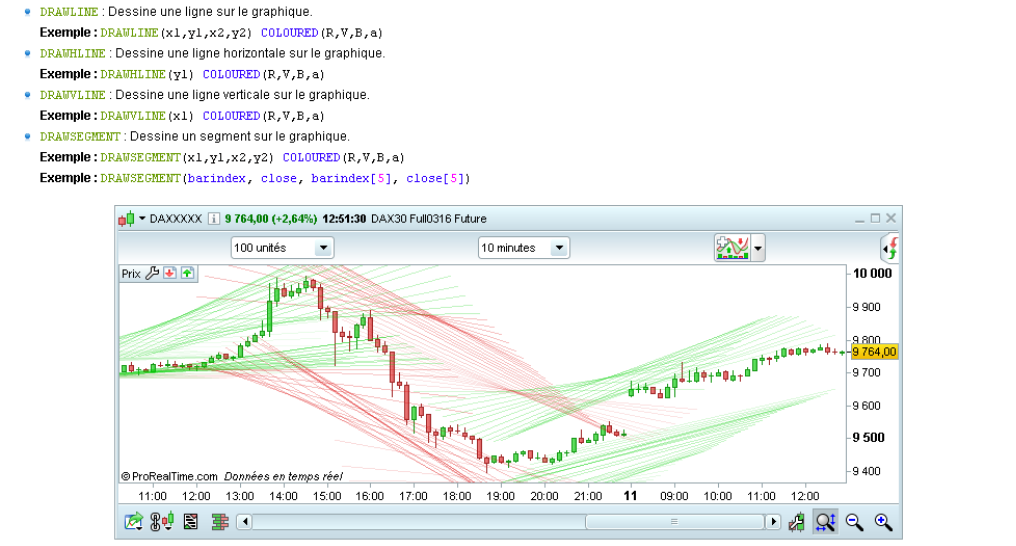The height and width of the screenshot is (546, 1016).
Task: Click the 9 764,00 (+2,64%) quote text
Action: click(x=271, y=219)
